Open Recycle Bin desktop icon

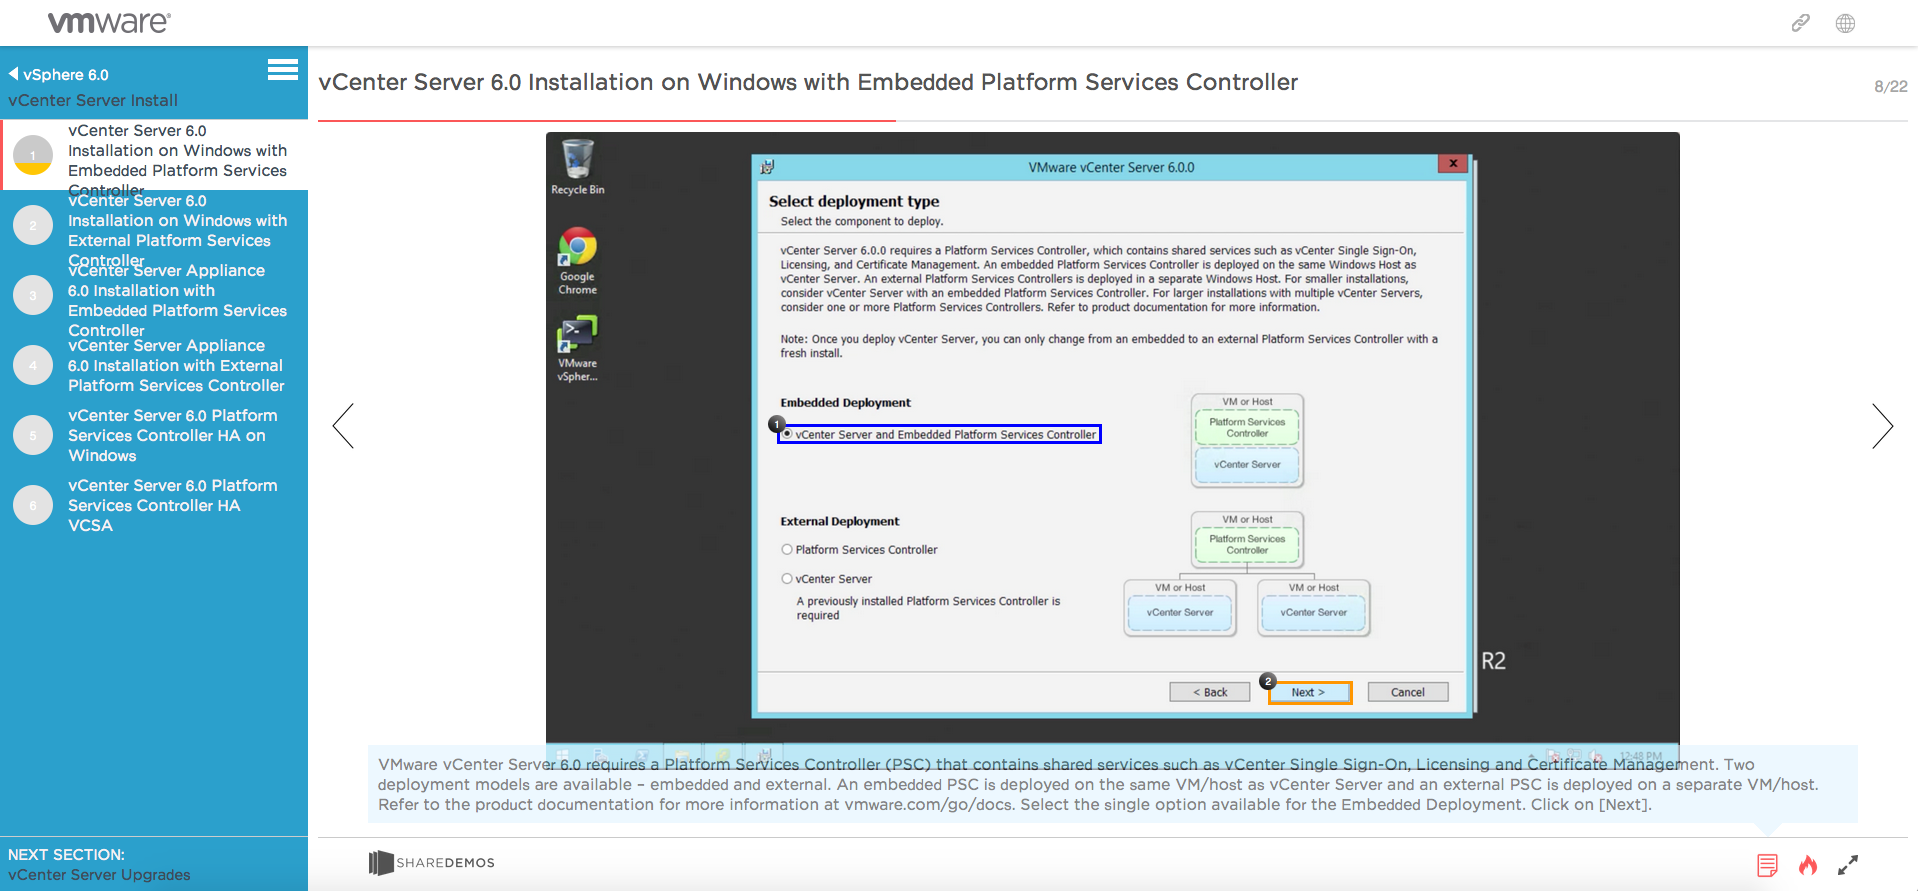[578, 167]
